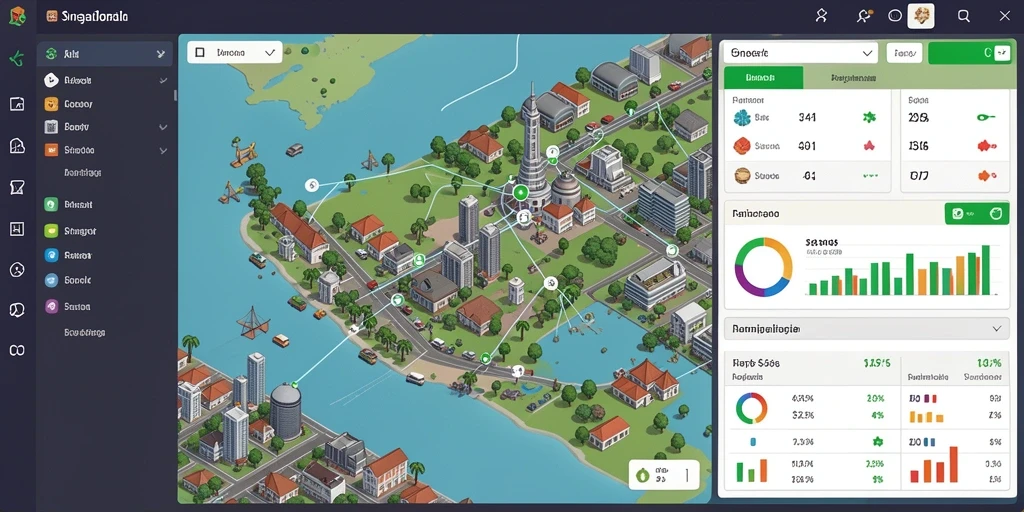Select the orange square icon sidebar row
The image size is (1024, 512).
click(106, 150)
